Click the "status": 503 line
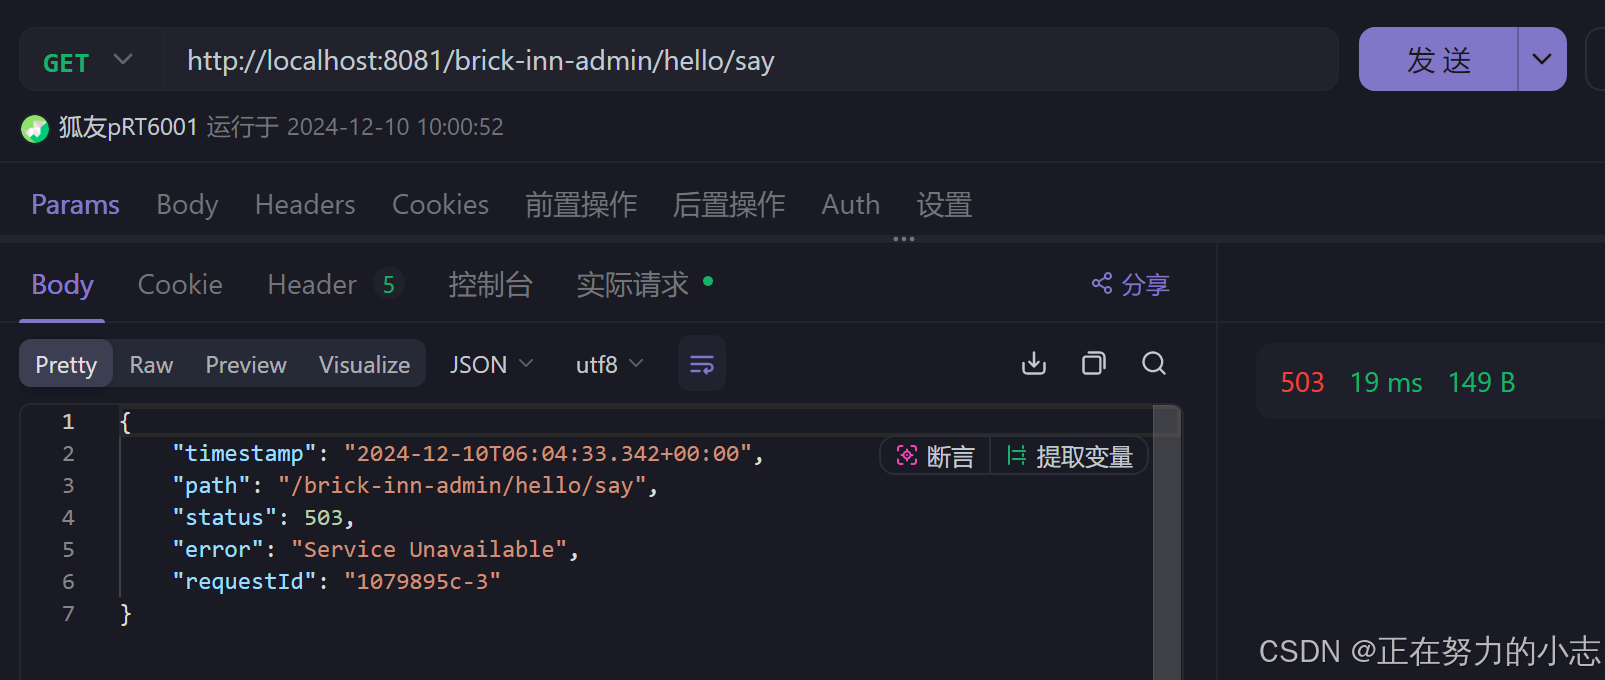Viewport: 1605px width, 680px height. point(263,517)
